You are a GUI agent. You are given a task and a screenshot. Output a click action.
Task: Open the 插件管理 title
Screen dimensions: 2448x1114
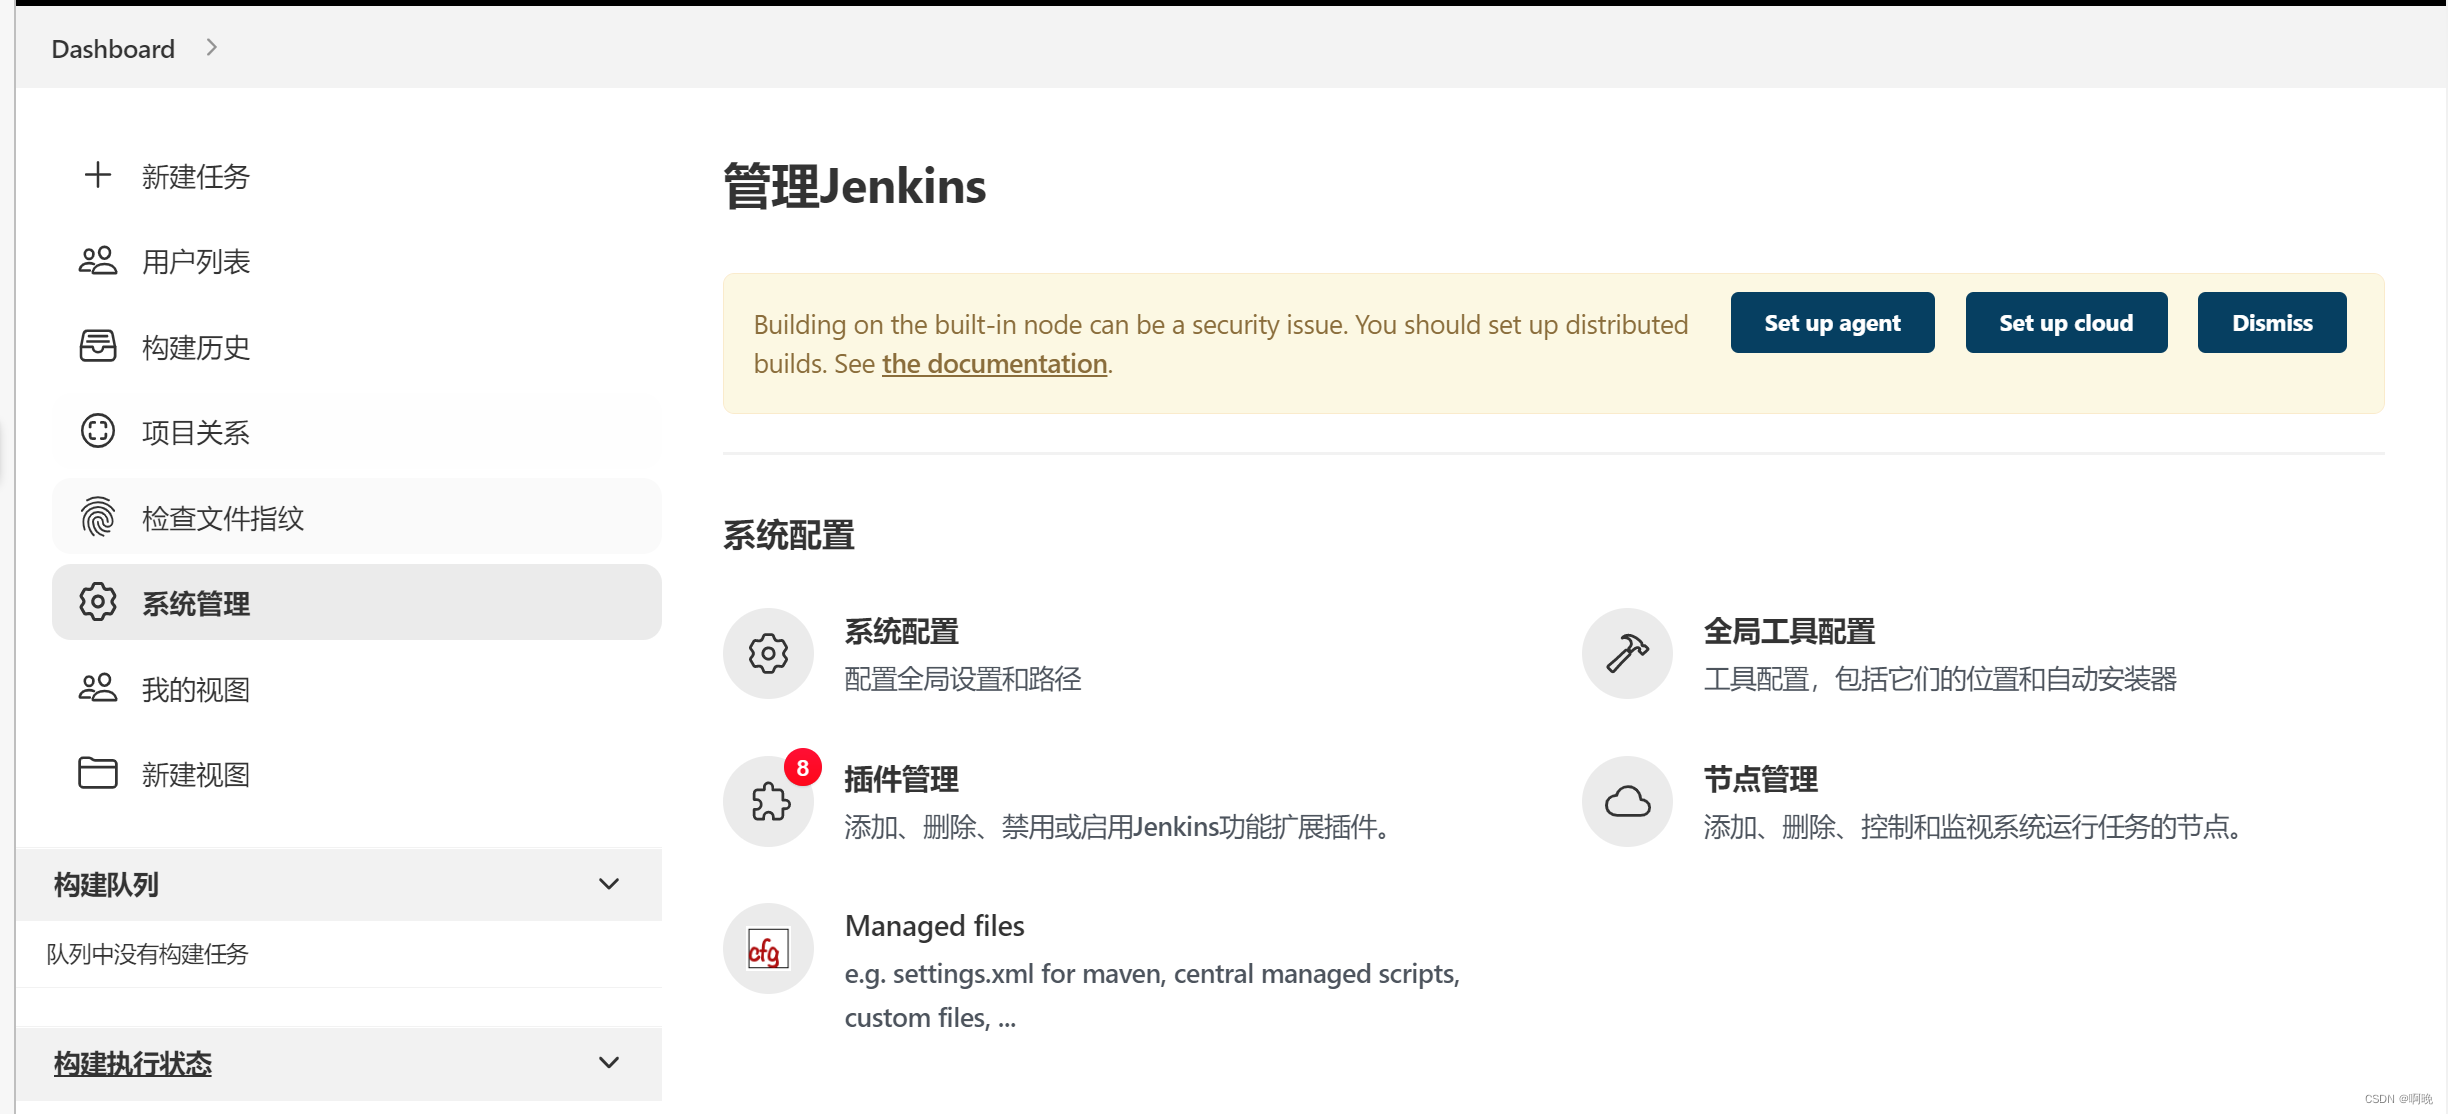click(902, 780)
